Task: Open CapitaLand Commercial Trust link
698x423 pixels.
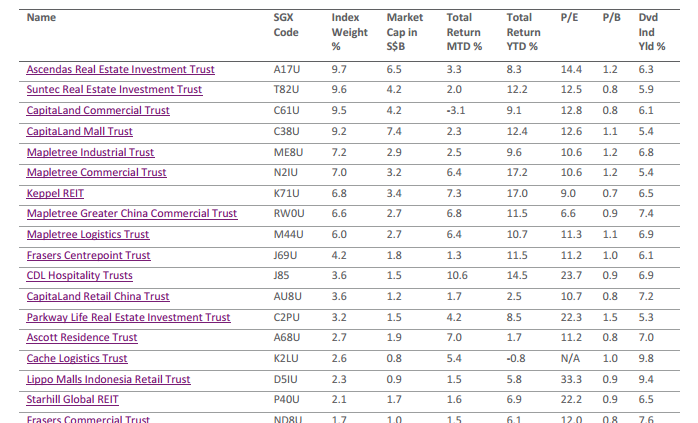Action: pyautogui.click(x=97, y=111)
